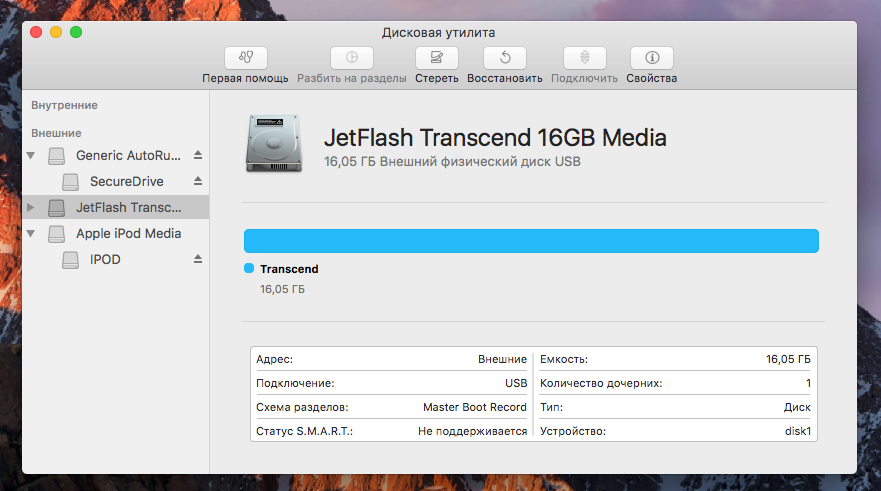Click the Стереть label
Viewport: 881px width, 491px height.
point(437,78)
